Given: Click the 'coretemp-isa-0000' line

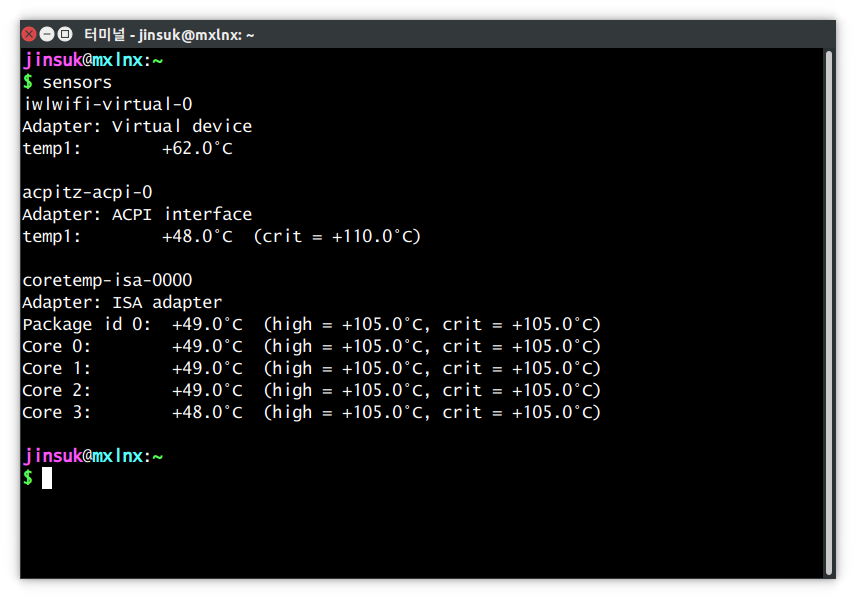Looking at the screenshot, I should click(x=108, y=280).
